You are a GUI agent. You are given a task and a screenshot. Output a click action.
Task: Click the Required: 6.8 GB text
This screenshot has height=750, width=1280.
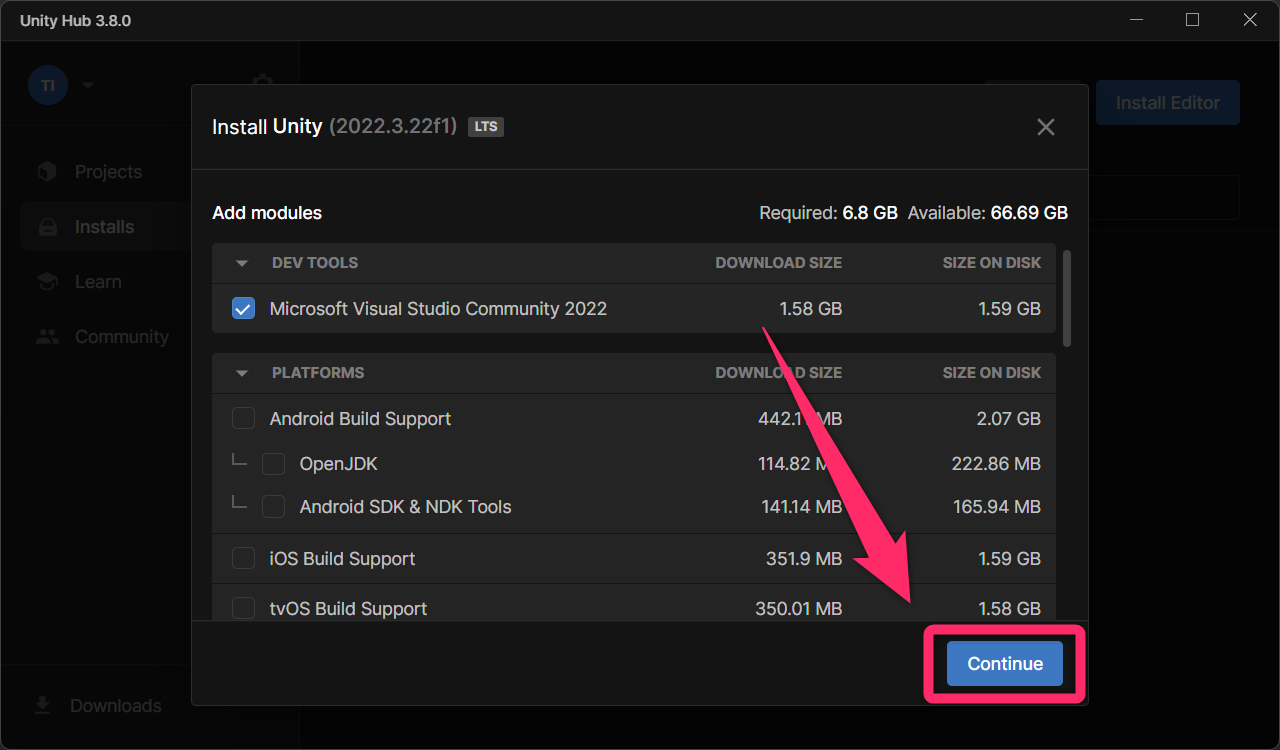point(829,213)
